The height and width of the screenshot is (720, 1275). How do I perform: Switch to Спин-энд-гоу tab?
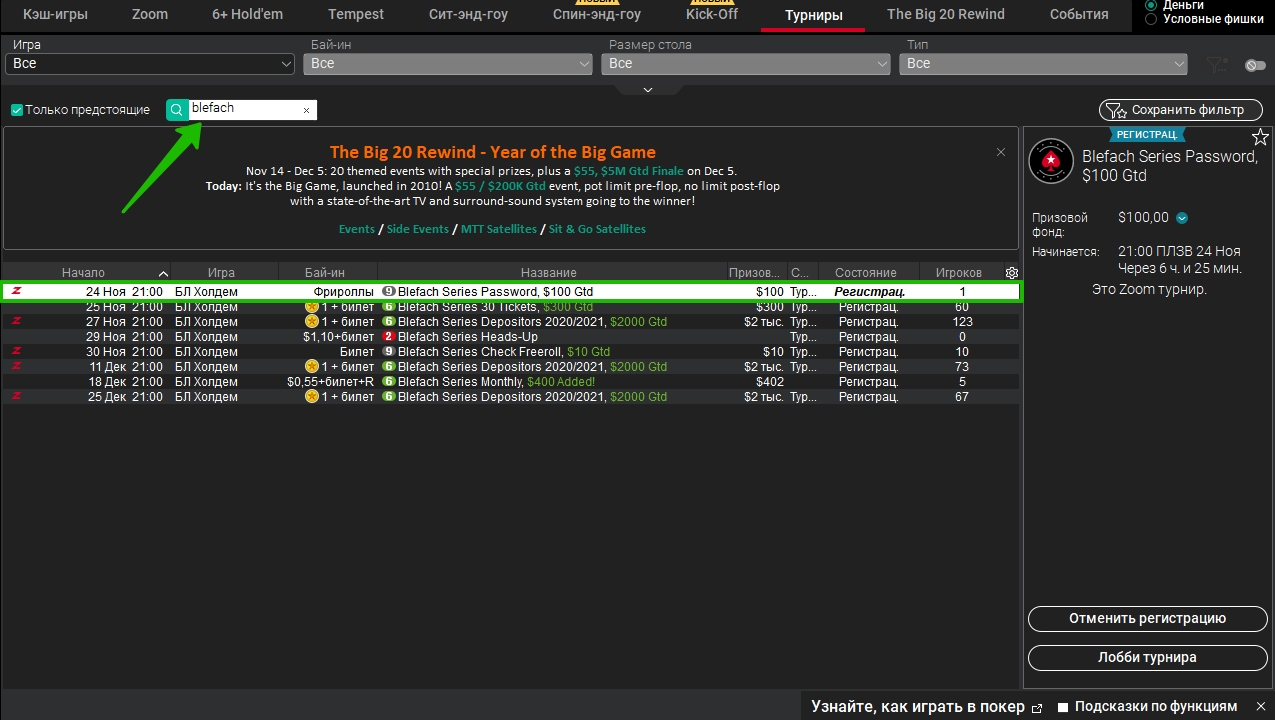pos(597,15)
